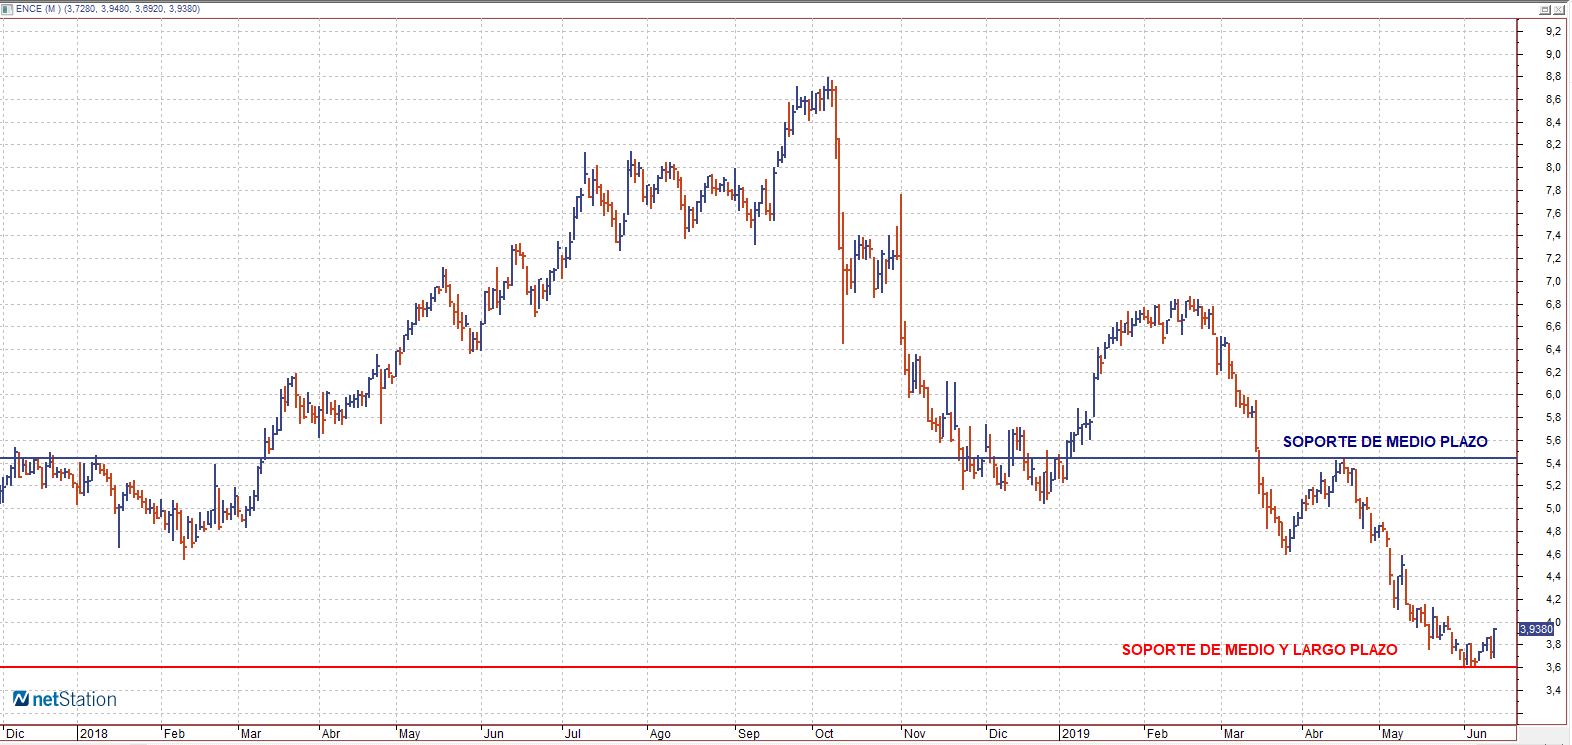This screenshot has width=1572, height=745.
Task: Click the 2018 year label on time axis
Action: coord(92,733)
